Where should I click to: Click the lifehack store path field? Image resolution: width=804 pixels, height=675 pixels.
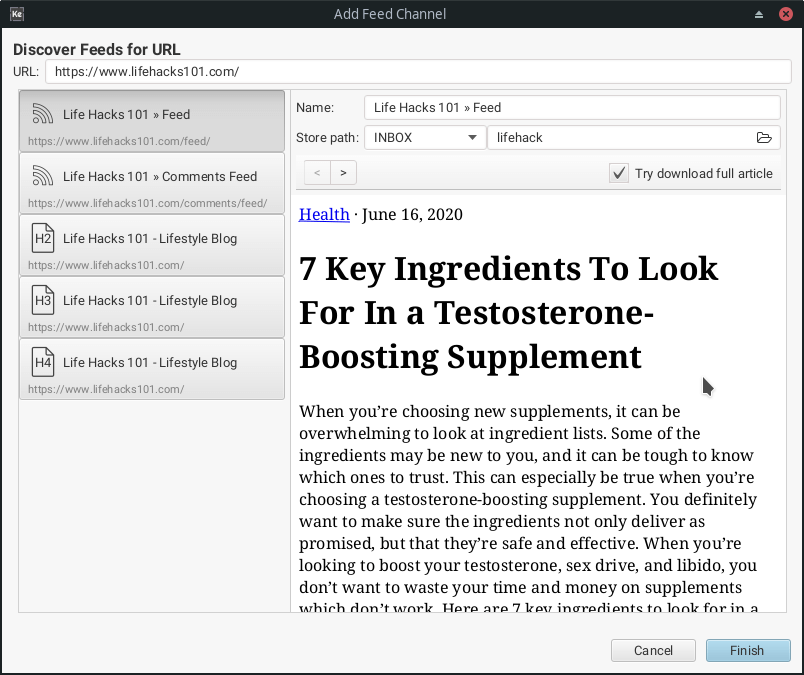click(x=620, y=138)
